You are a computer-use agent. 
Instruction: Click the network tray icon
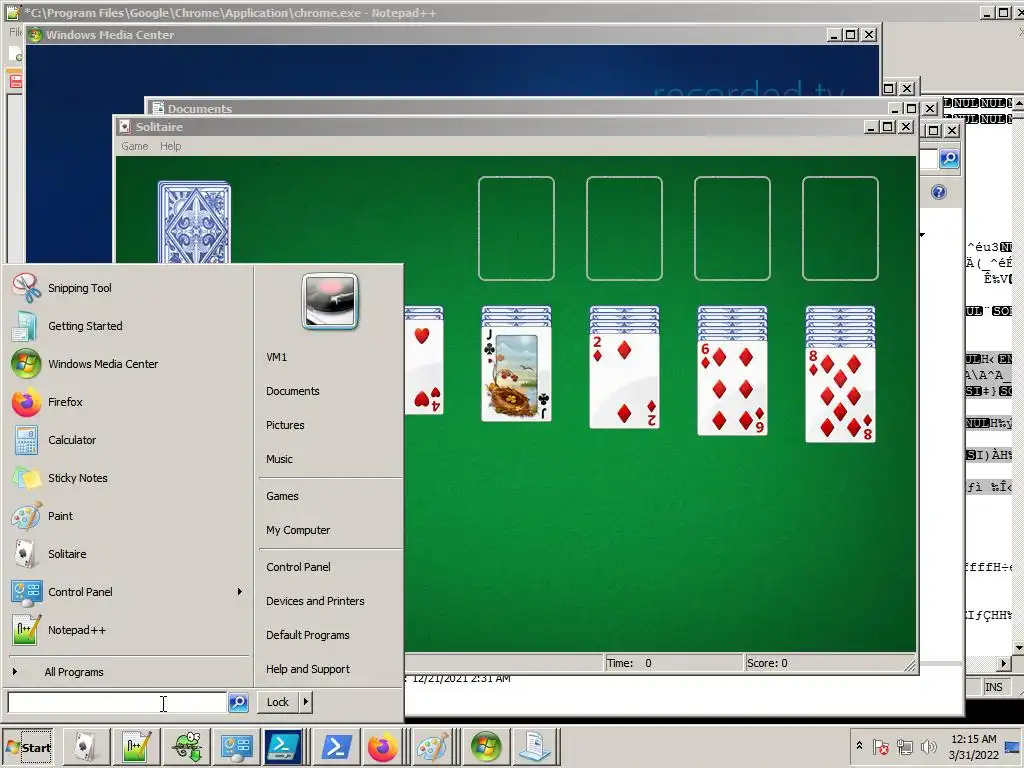pos(904,746)
